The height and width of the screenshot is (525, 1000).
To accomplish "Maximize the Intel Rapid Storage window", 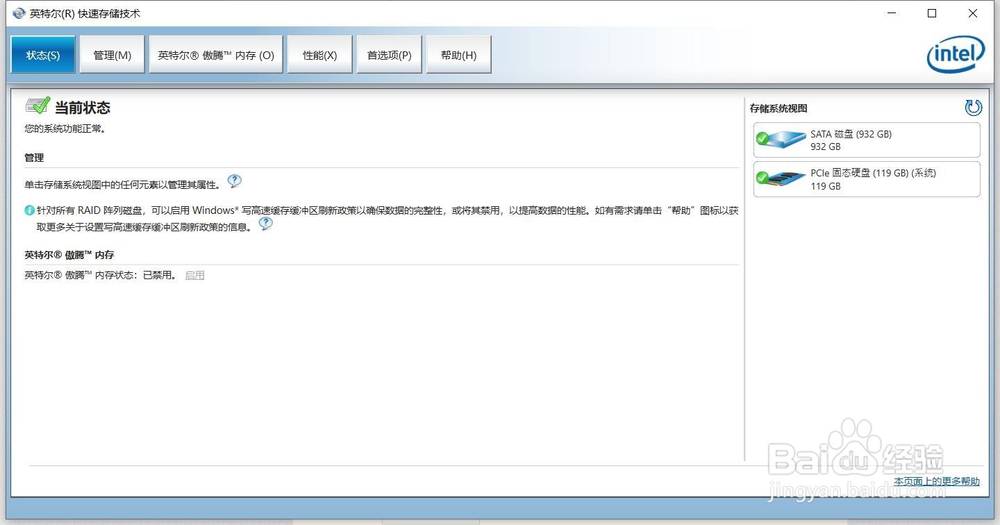I will (x=932, y=13).
